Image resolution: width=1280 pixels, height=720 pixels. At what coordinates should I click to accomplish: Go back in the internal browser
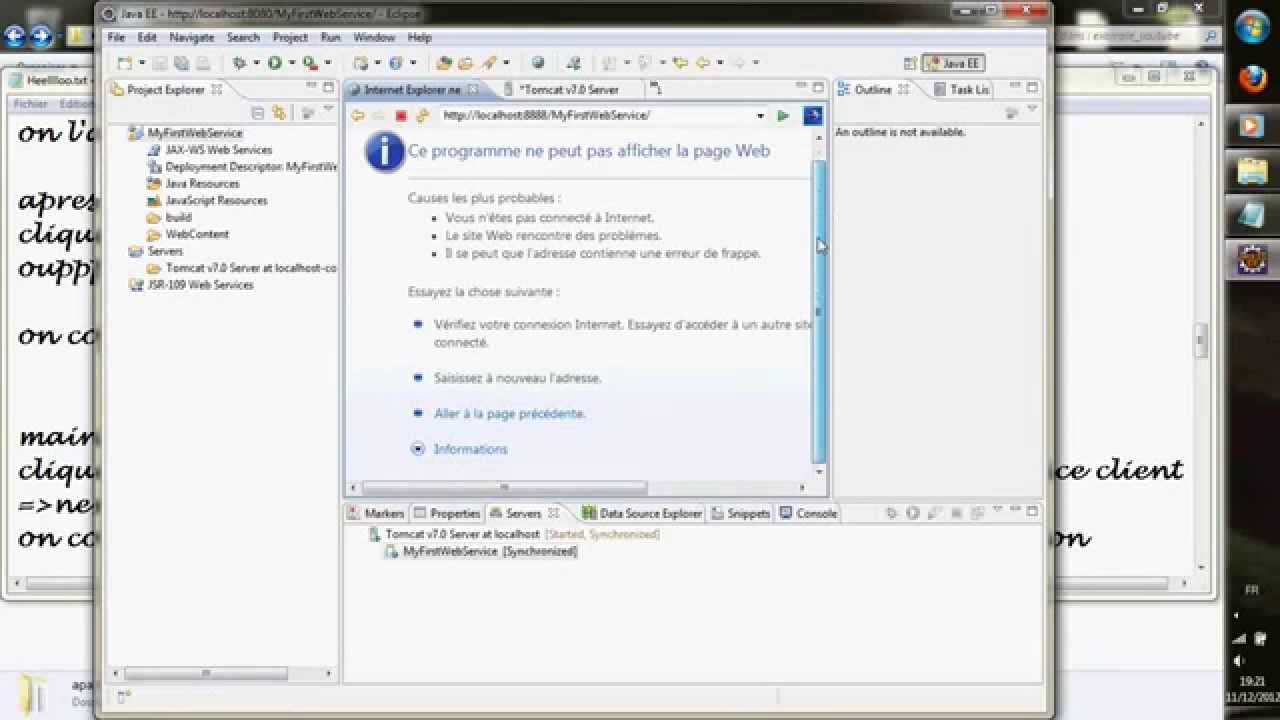click(x=357, y=116)
